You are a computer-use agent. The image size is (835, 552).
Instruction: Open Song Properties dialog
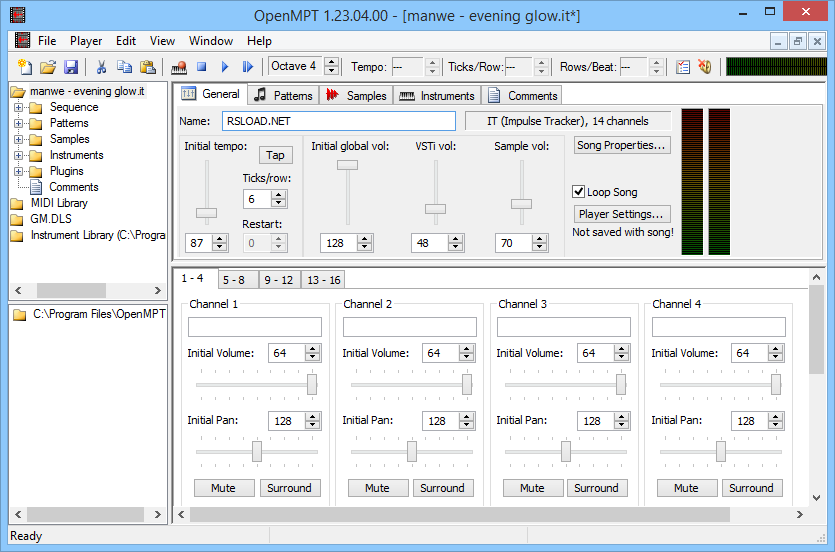621,145
